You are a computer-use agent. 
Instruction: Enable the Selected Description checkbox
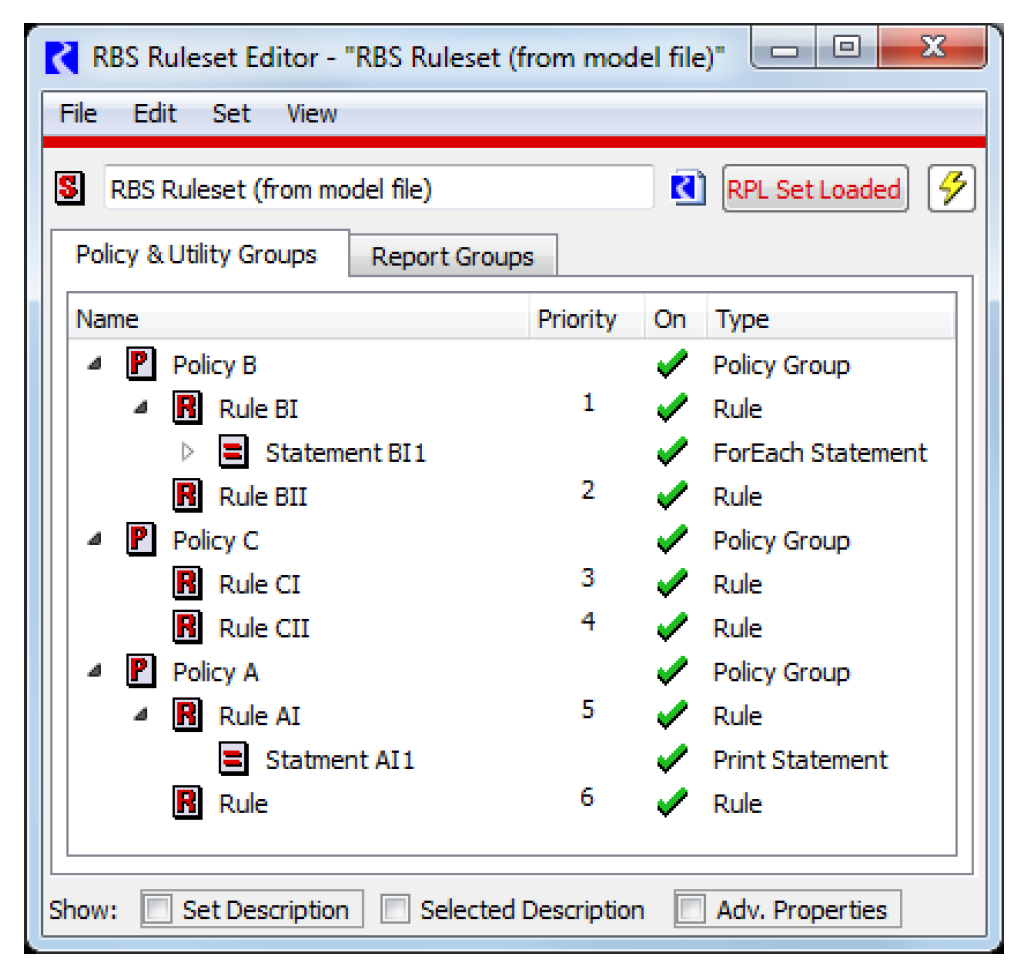pos(397,910)
